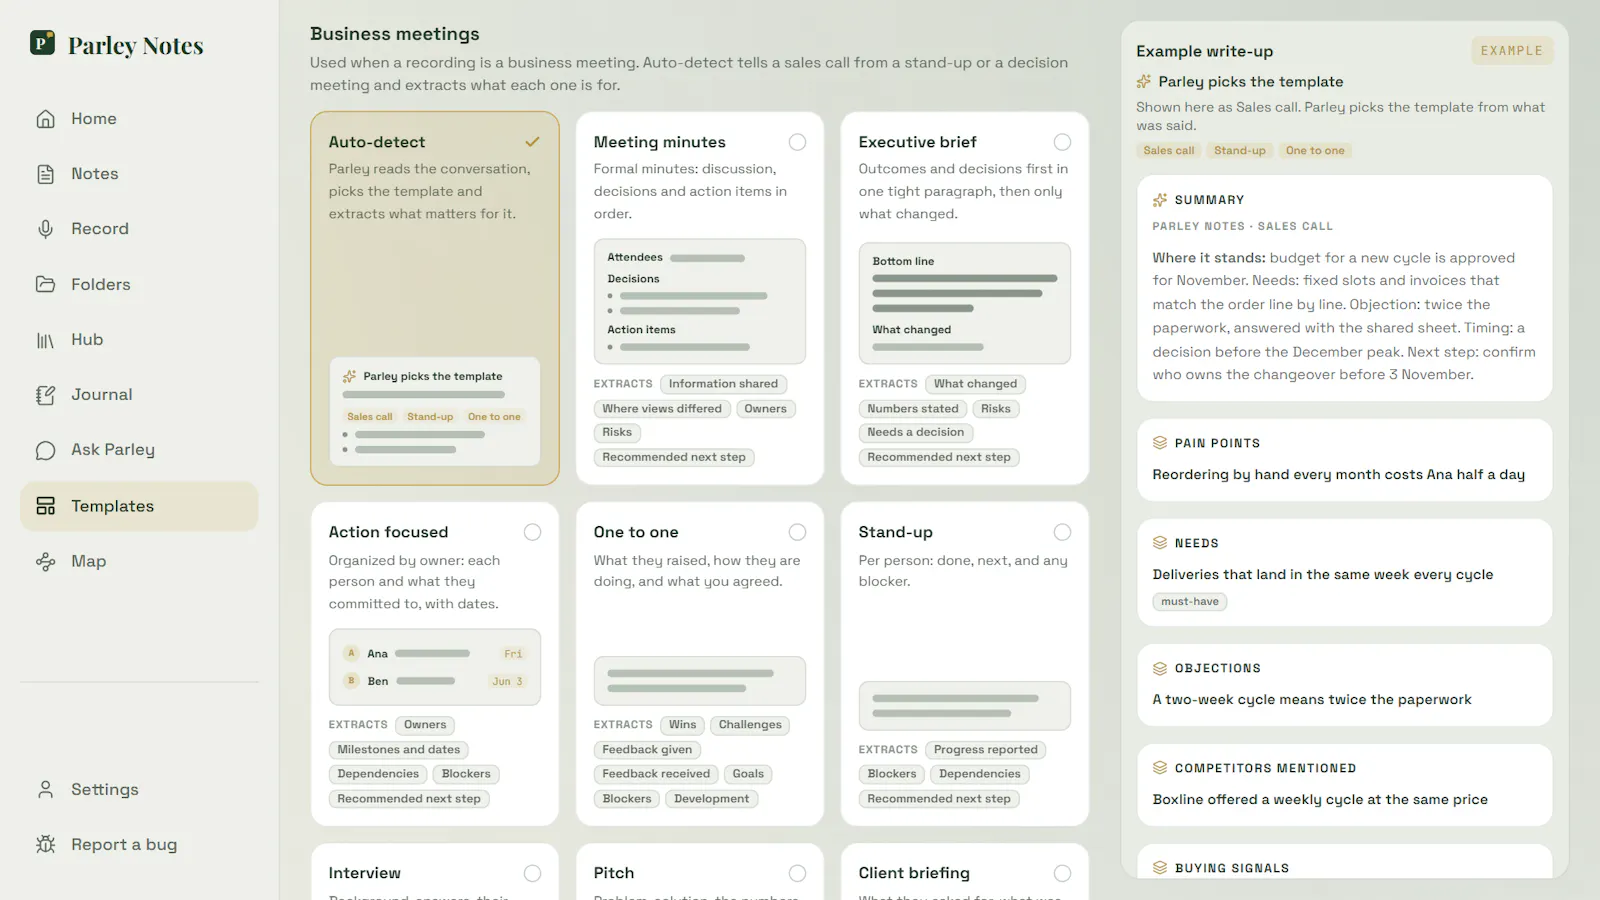Click the Auto-detect card preview thumbnail
The height and width of the screenshot is (900, 1600).
[435, 411]
